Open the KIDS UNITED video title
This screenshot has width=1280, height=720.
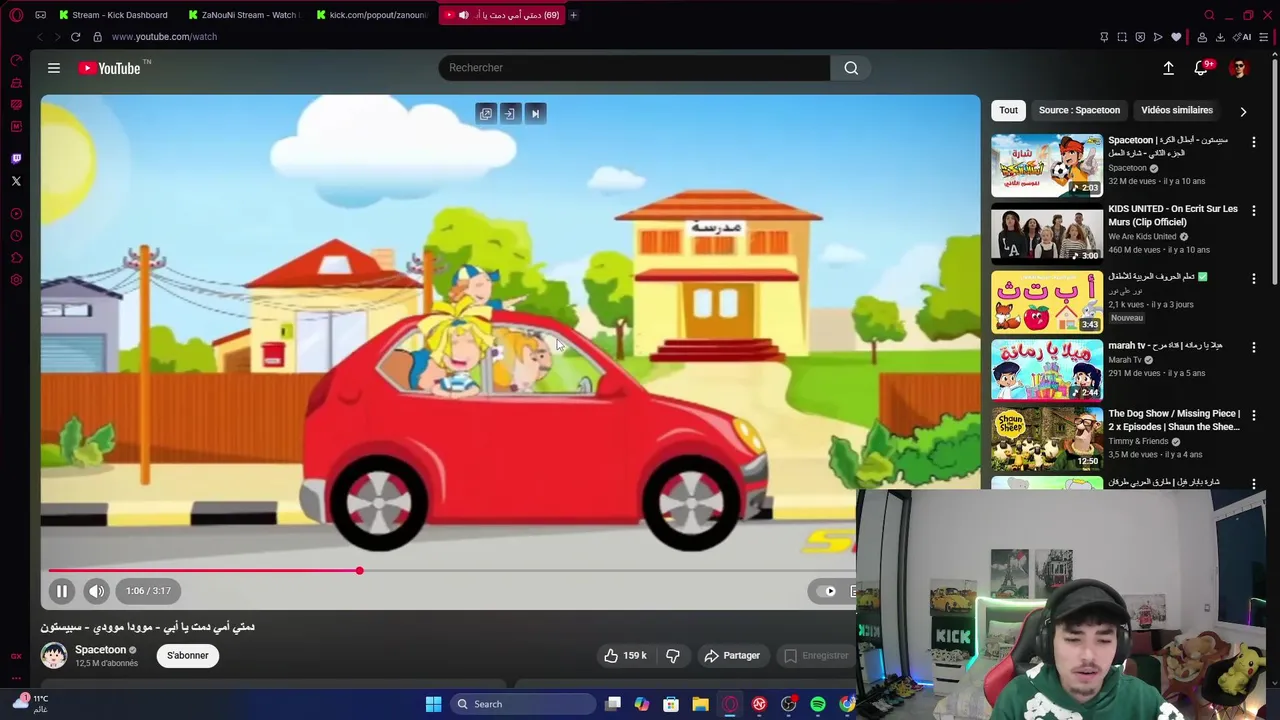click(1172, 215)
